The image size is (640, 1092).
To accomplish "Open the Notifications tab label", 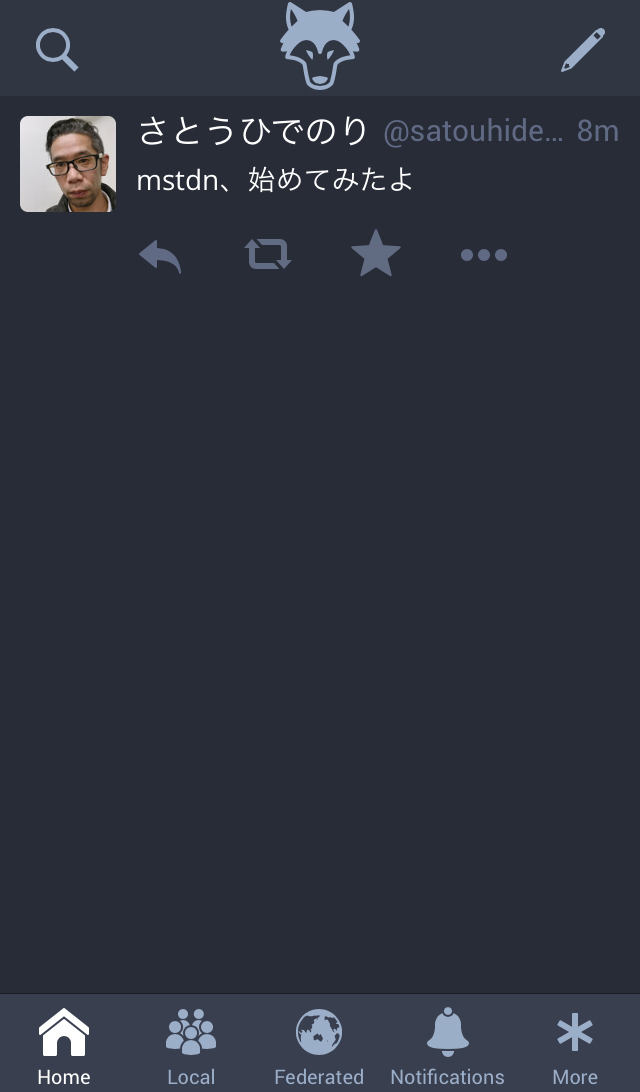I will coord(447,1077).
